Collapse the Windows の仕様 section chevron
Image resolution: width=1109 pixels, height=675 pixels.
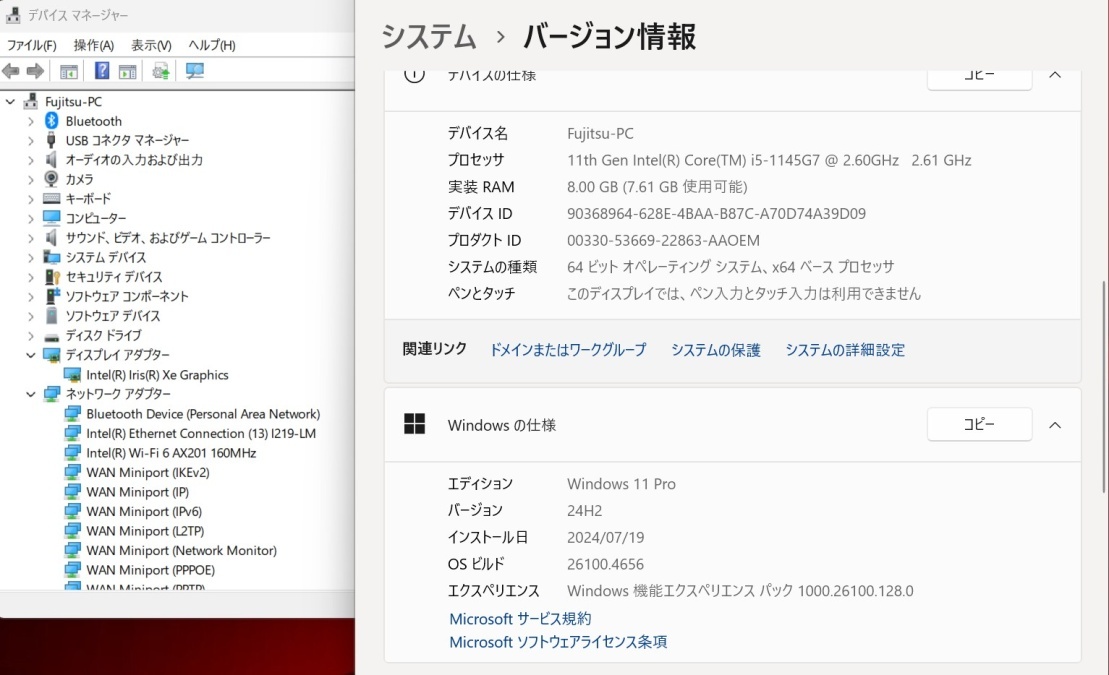point(1054,425)
